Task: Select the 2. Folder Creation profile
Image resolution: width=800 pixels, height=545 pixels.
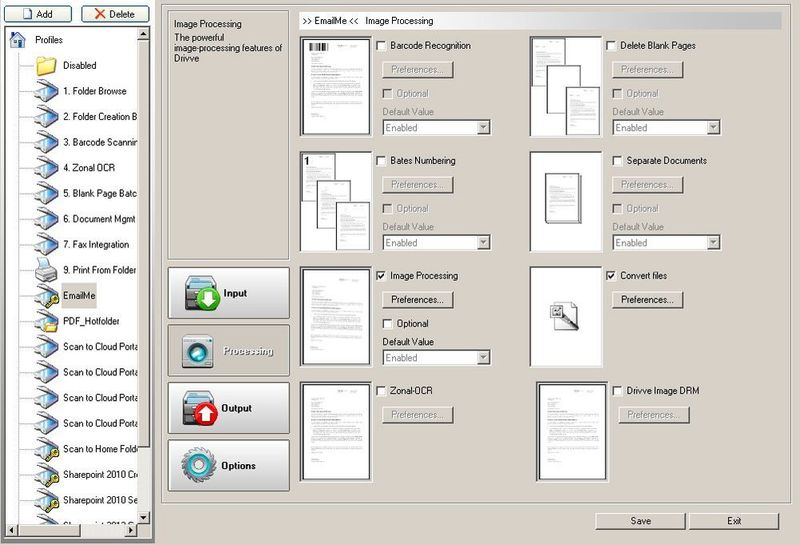Action: pos(99,117)
